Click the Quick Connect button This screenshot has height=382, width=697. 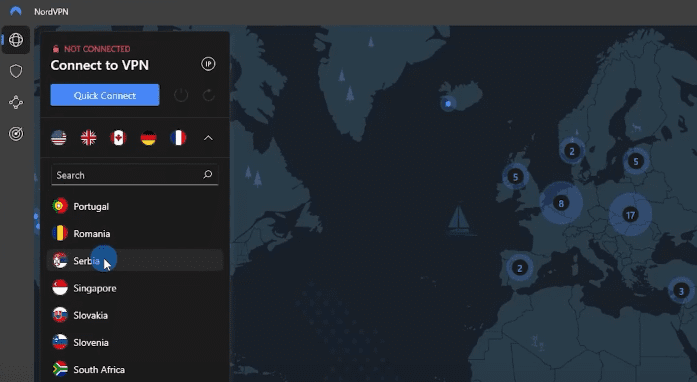click(105, 95)
